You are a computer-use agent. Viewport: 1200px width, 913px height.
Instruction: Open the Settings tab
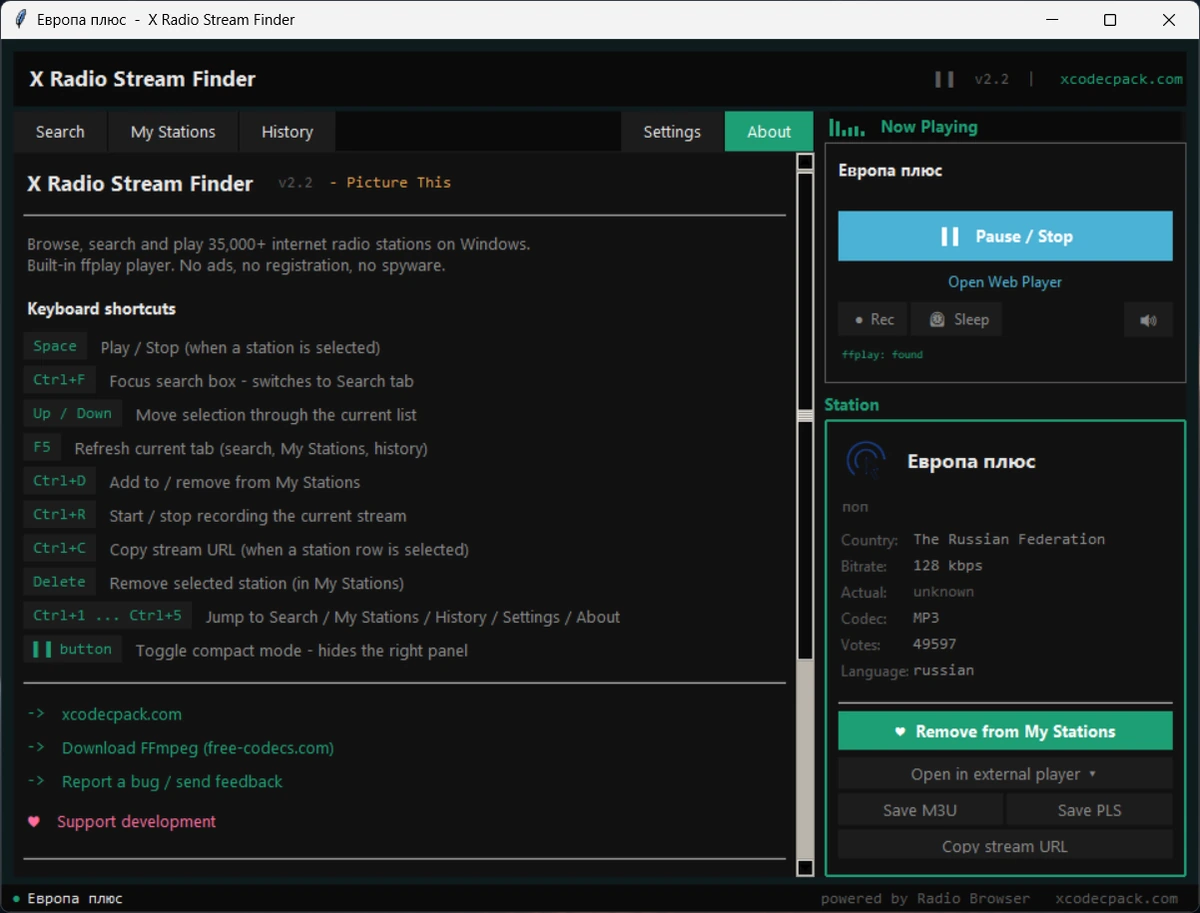672,131
